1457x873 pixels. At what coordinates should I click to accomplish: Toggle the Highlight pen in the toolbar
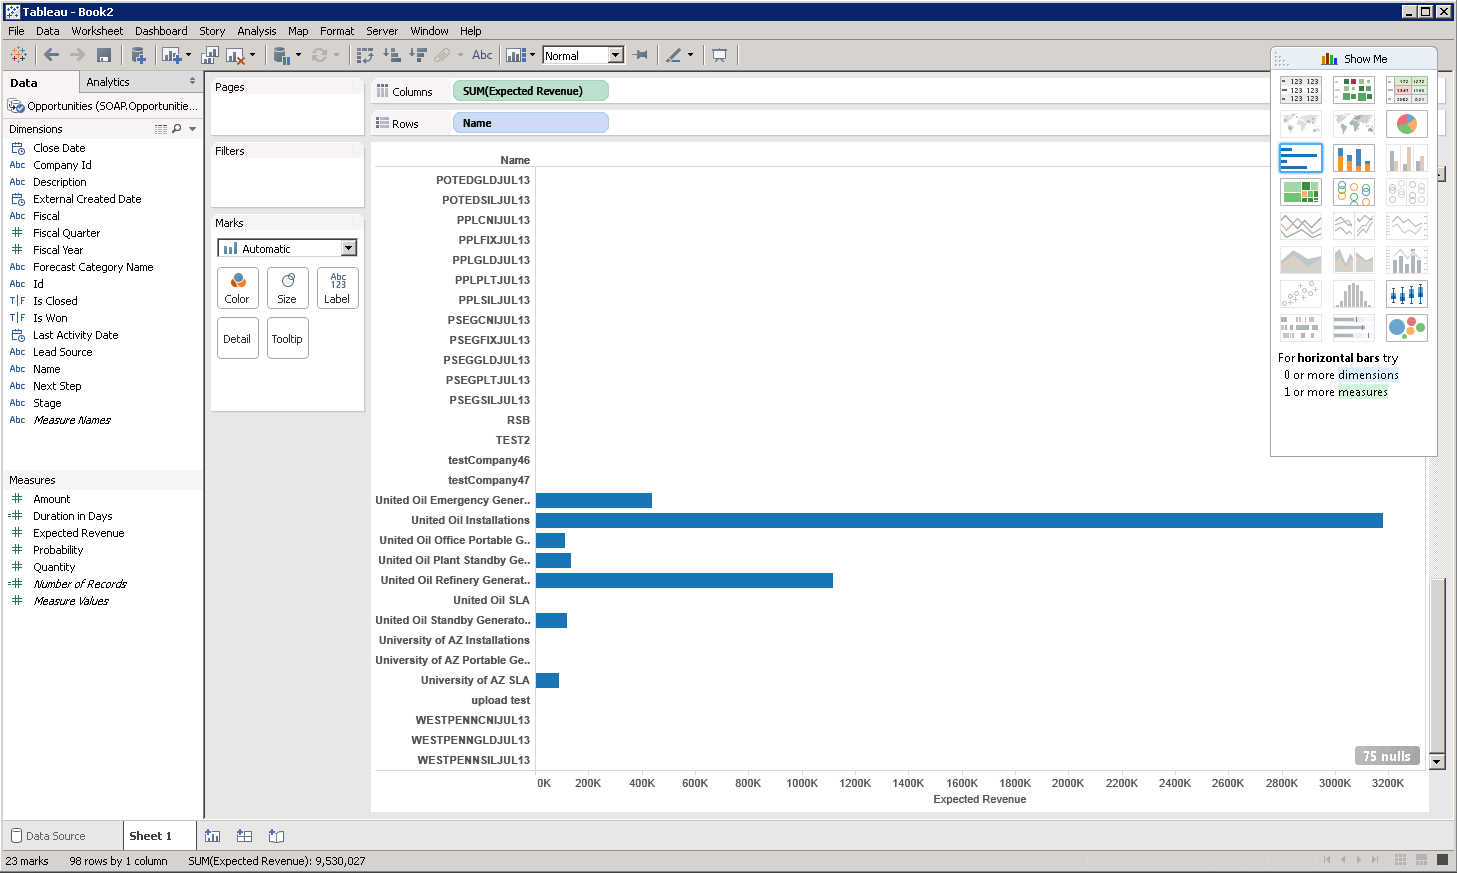[675, 55]
